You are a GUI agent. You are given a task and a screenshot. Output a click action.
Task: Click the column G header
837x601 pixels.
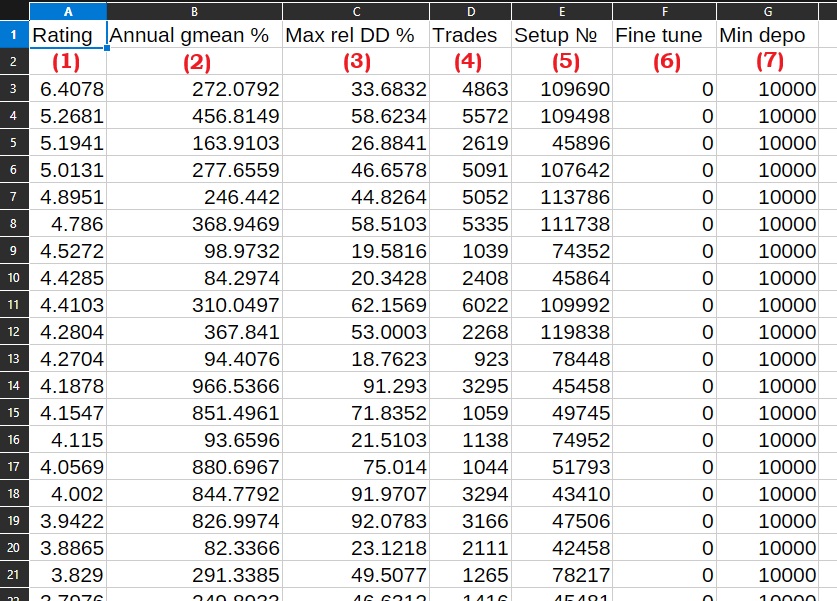tap(767, 11)
